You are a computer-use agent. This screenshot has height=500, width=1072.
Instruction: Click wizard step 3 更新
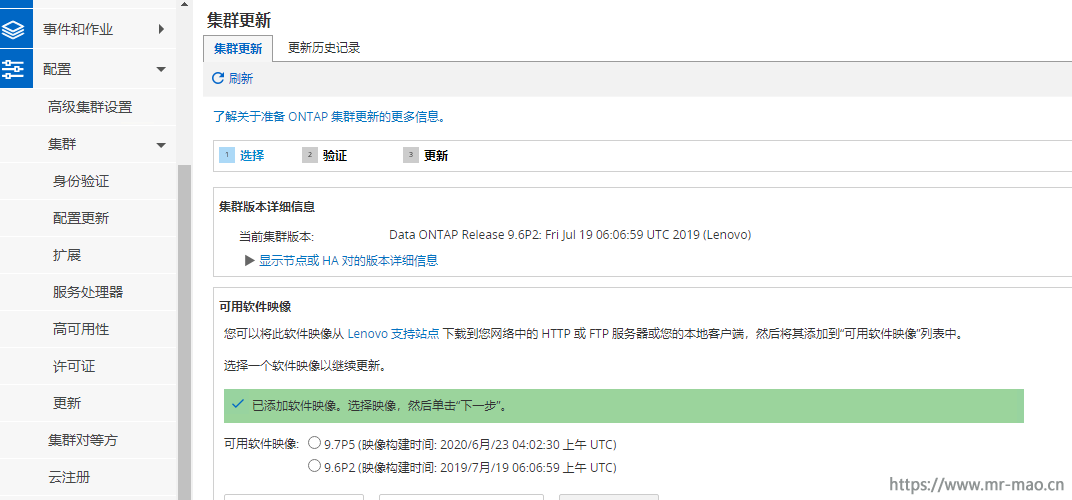point(426,156)
